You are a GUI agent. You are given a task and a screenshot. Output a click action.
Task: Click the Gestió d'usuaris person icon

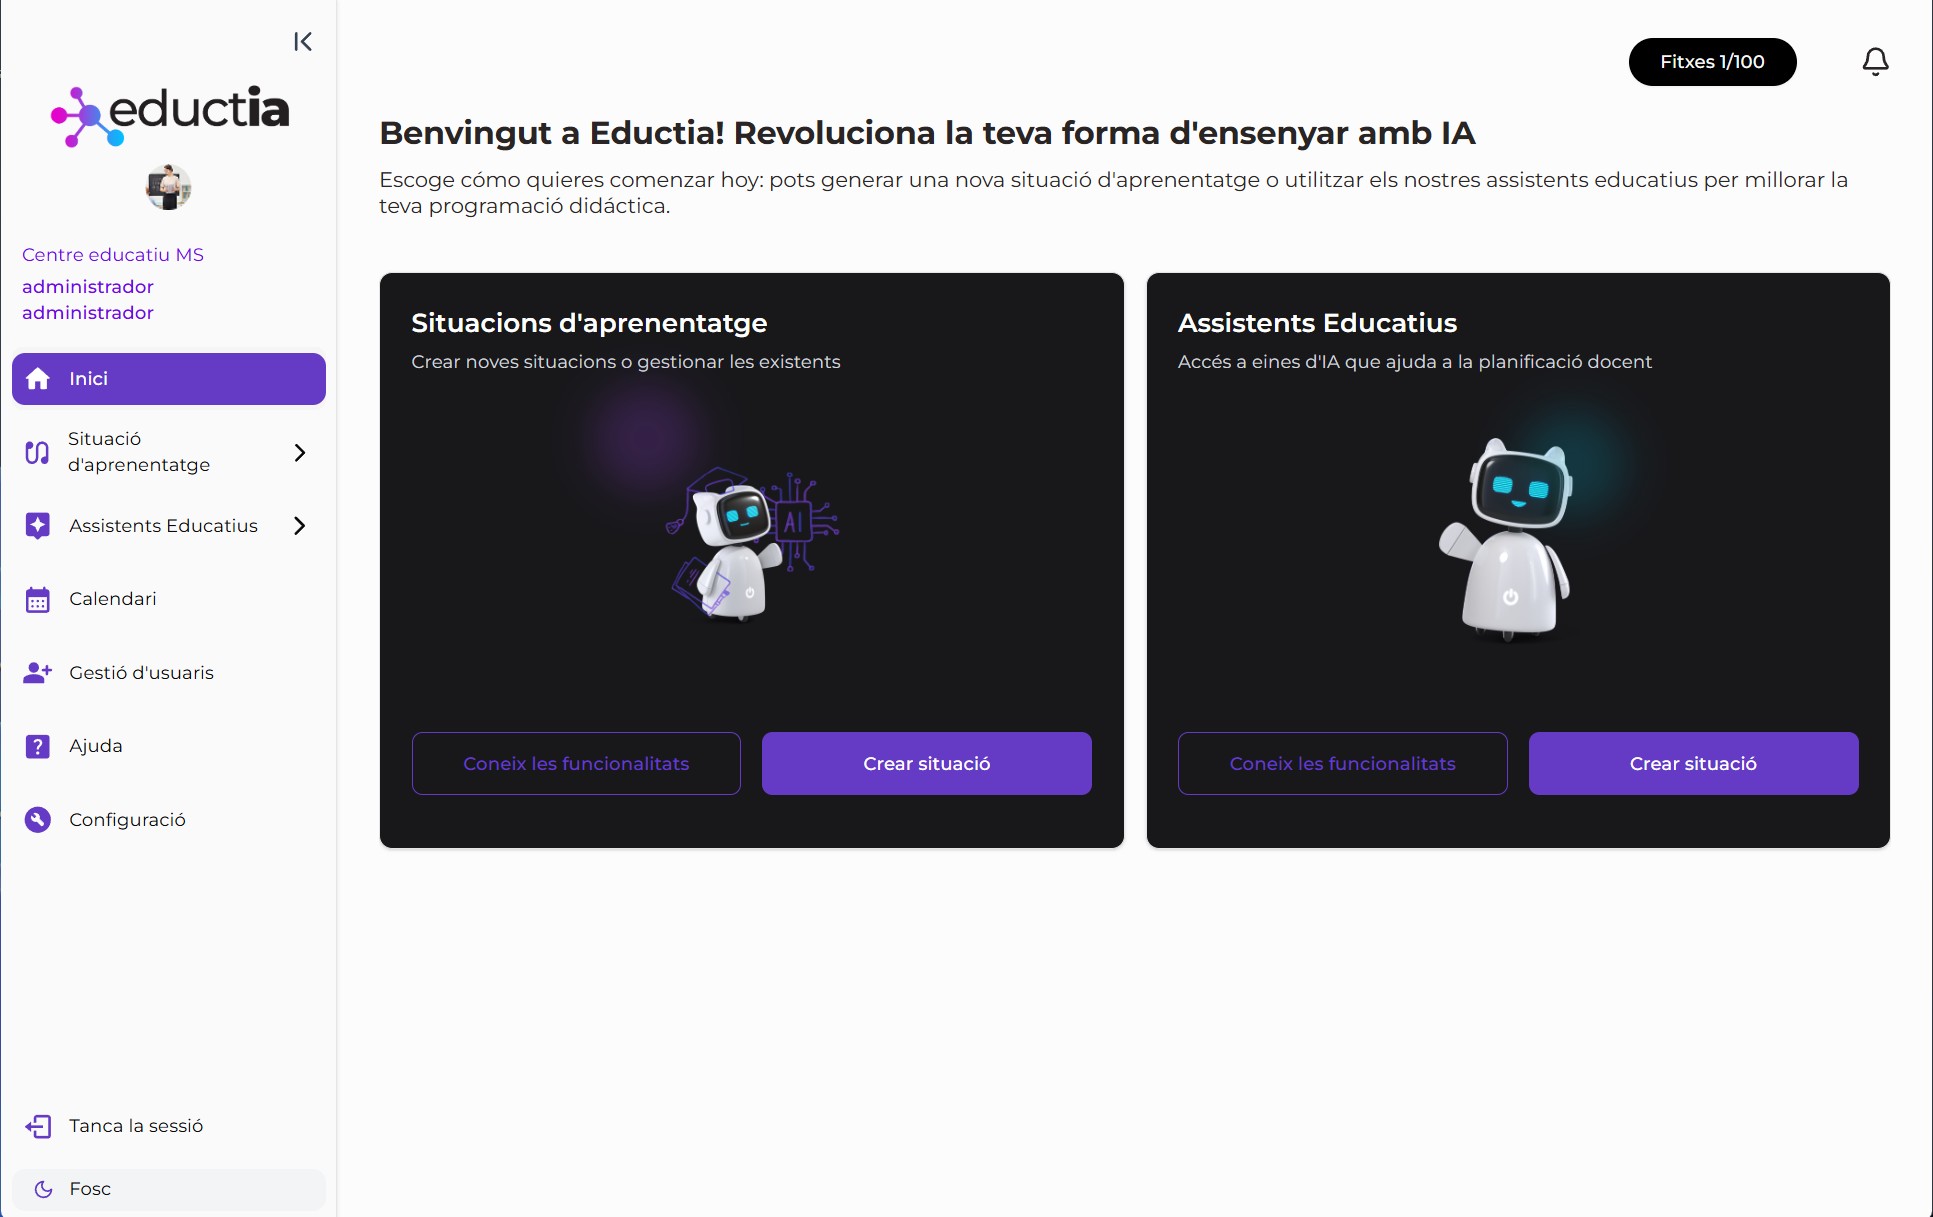pyautogui.click(x=37, y=673)
